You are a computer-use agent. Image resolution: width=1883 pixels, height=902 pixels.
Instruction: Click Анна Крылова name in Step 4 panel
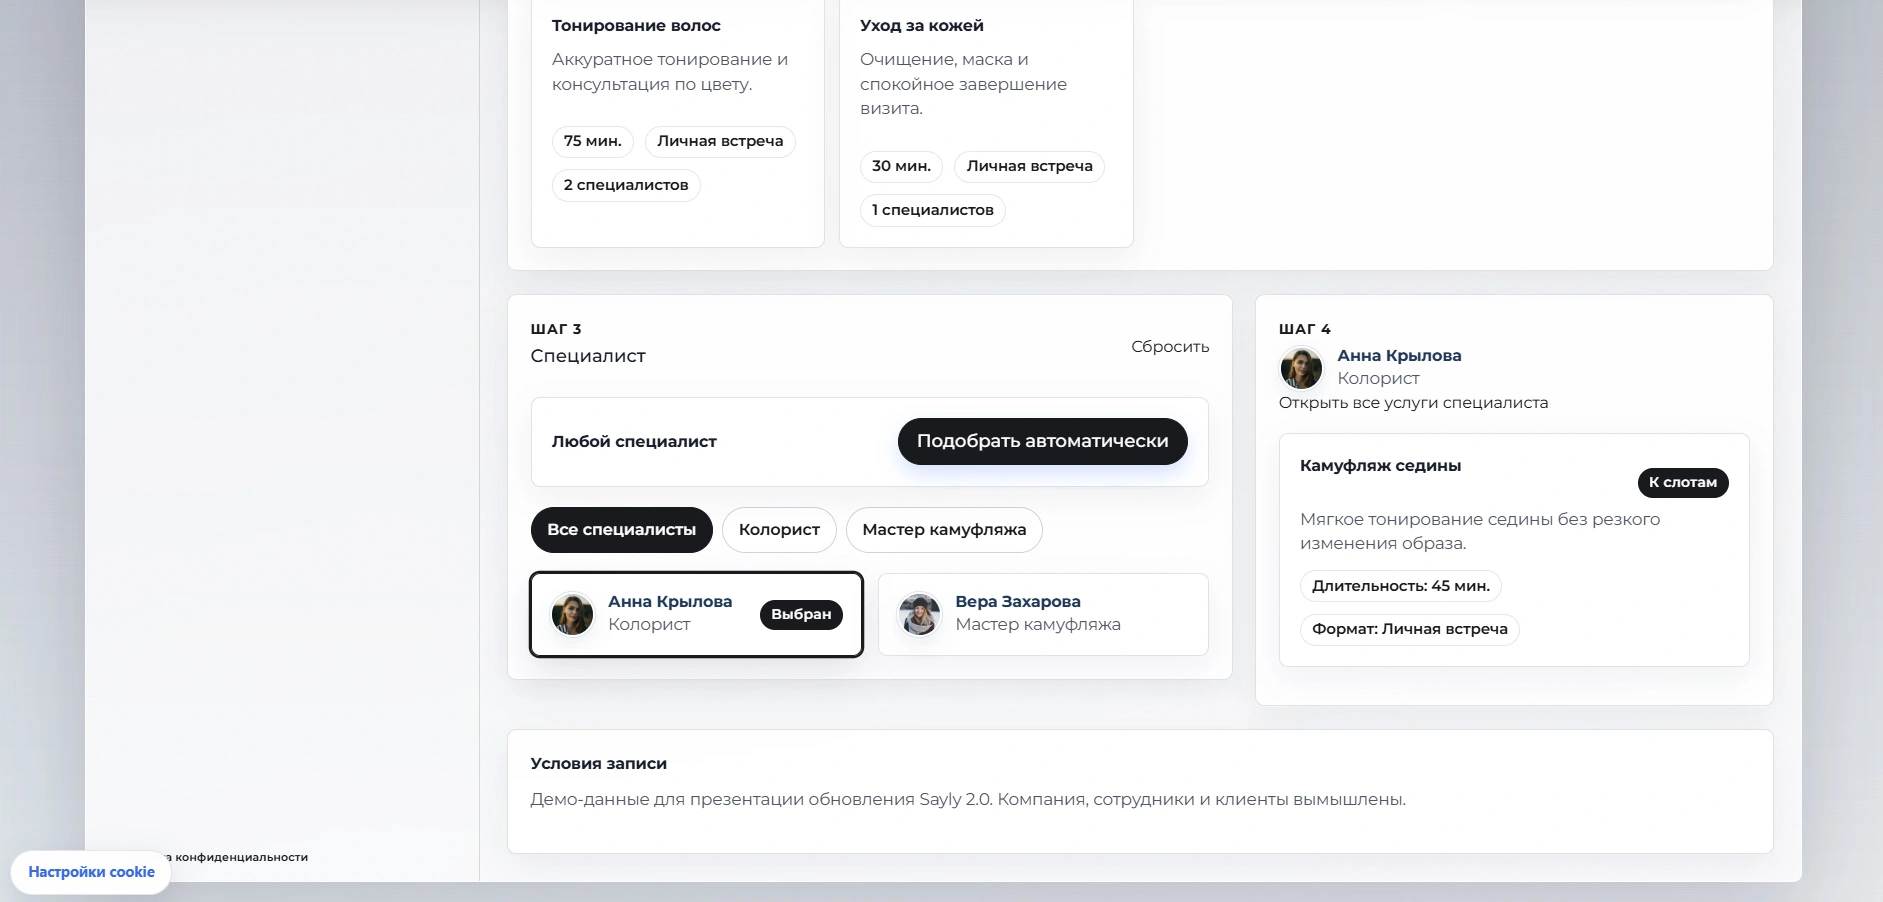coord(1399,355)
